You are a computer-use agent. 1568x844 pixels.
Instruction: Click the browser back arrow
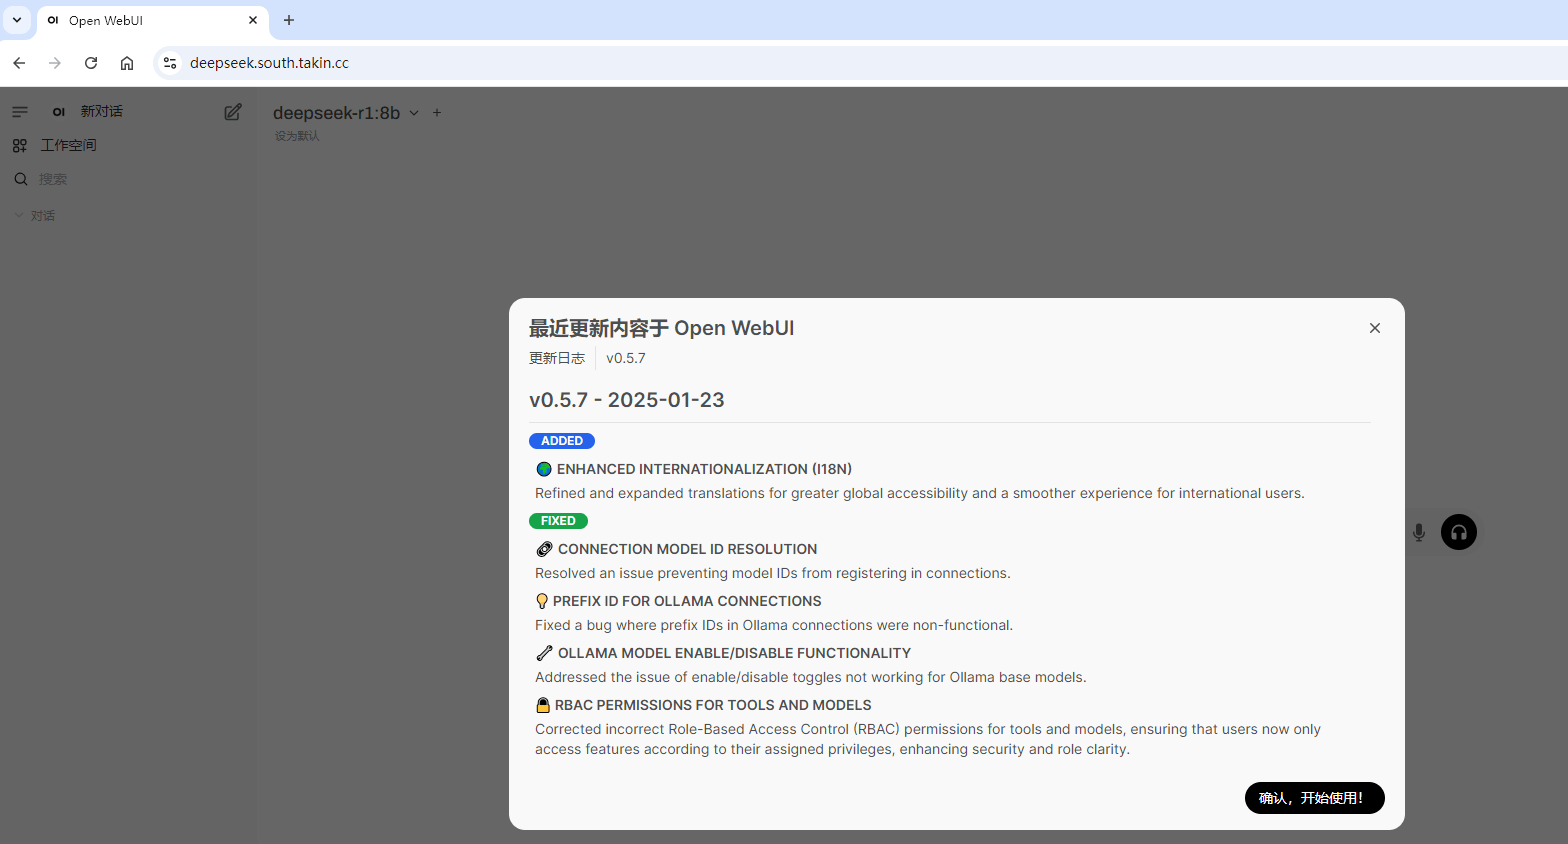coord(19,63)
